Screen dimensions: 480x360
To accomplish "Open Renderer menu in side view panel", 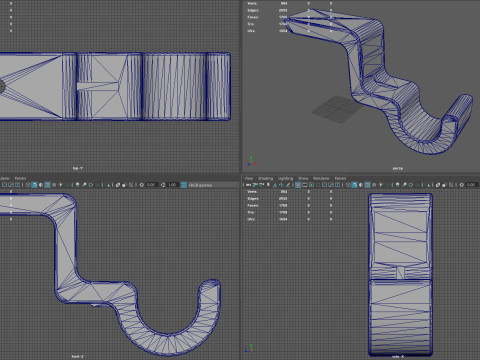I will click(x=321, y=178).
